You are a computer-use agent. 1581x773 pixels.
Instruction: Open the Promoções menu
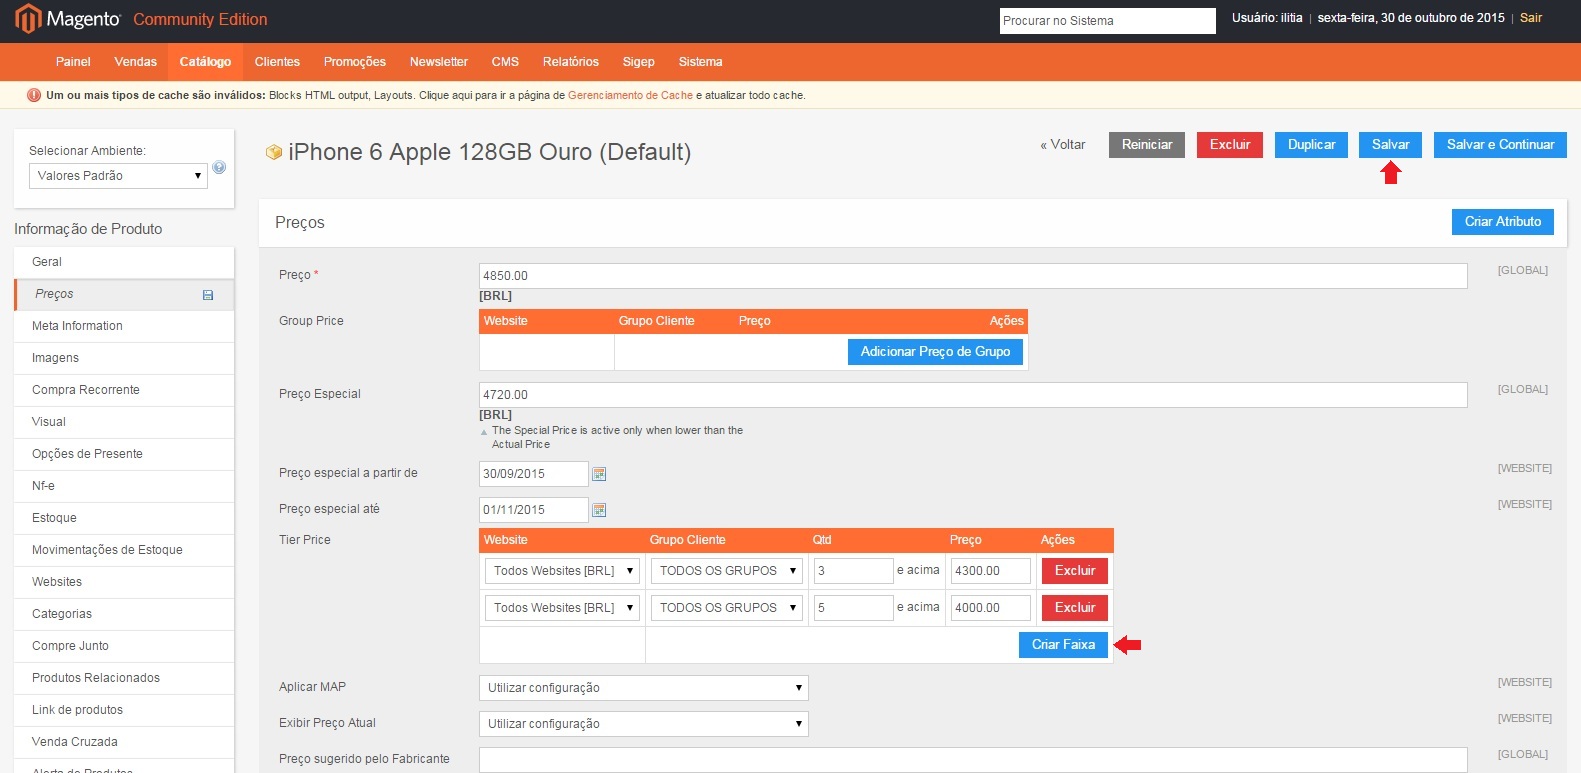355,62
